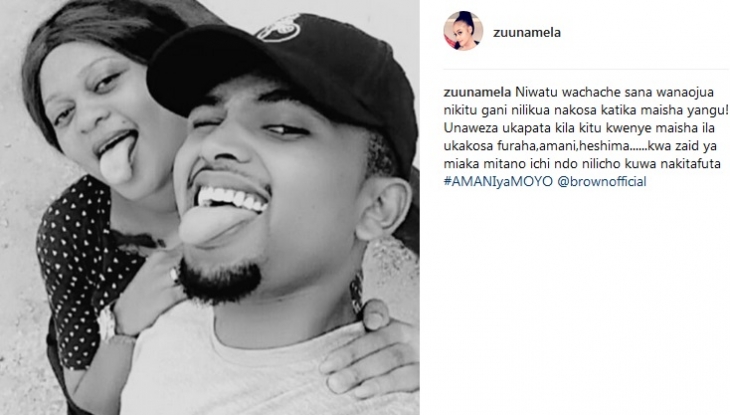Click the caption line starting "Unaweza ukapata"
This screenshot has width=730, height=415.
(x=581, y=128)
